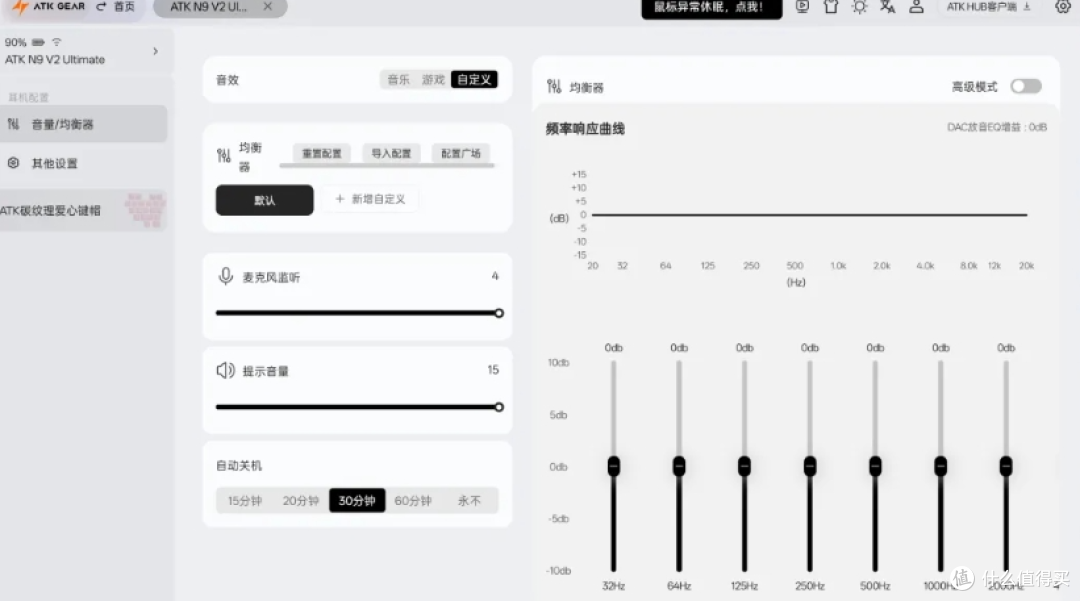This screenshot has height=601, width=1080.
Task: Adjust the 提示音量 slider handle
Action: (x=499, y=408)
